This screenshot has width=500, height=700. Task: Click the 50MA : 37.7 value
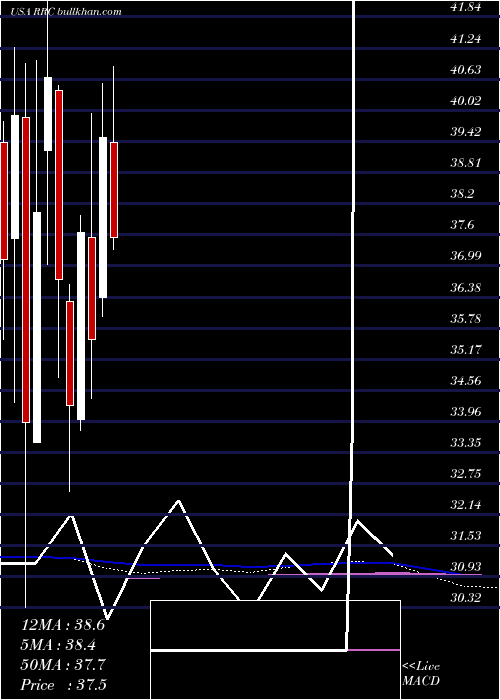[x=63, y=665]
